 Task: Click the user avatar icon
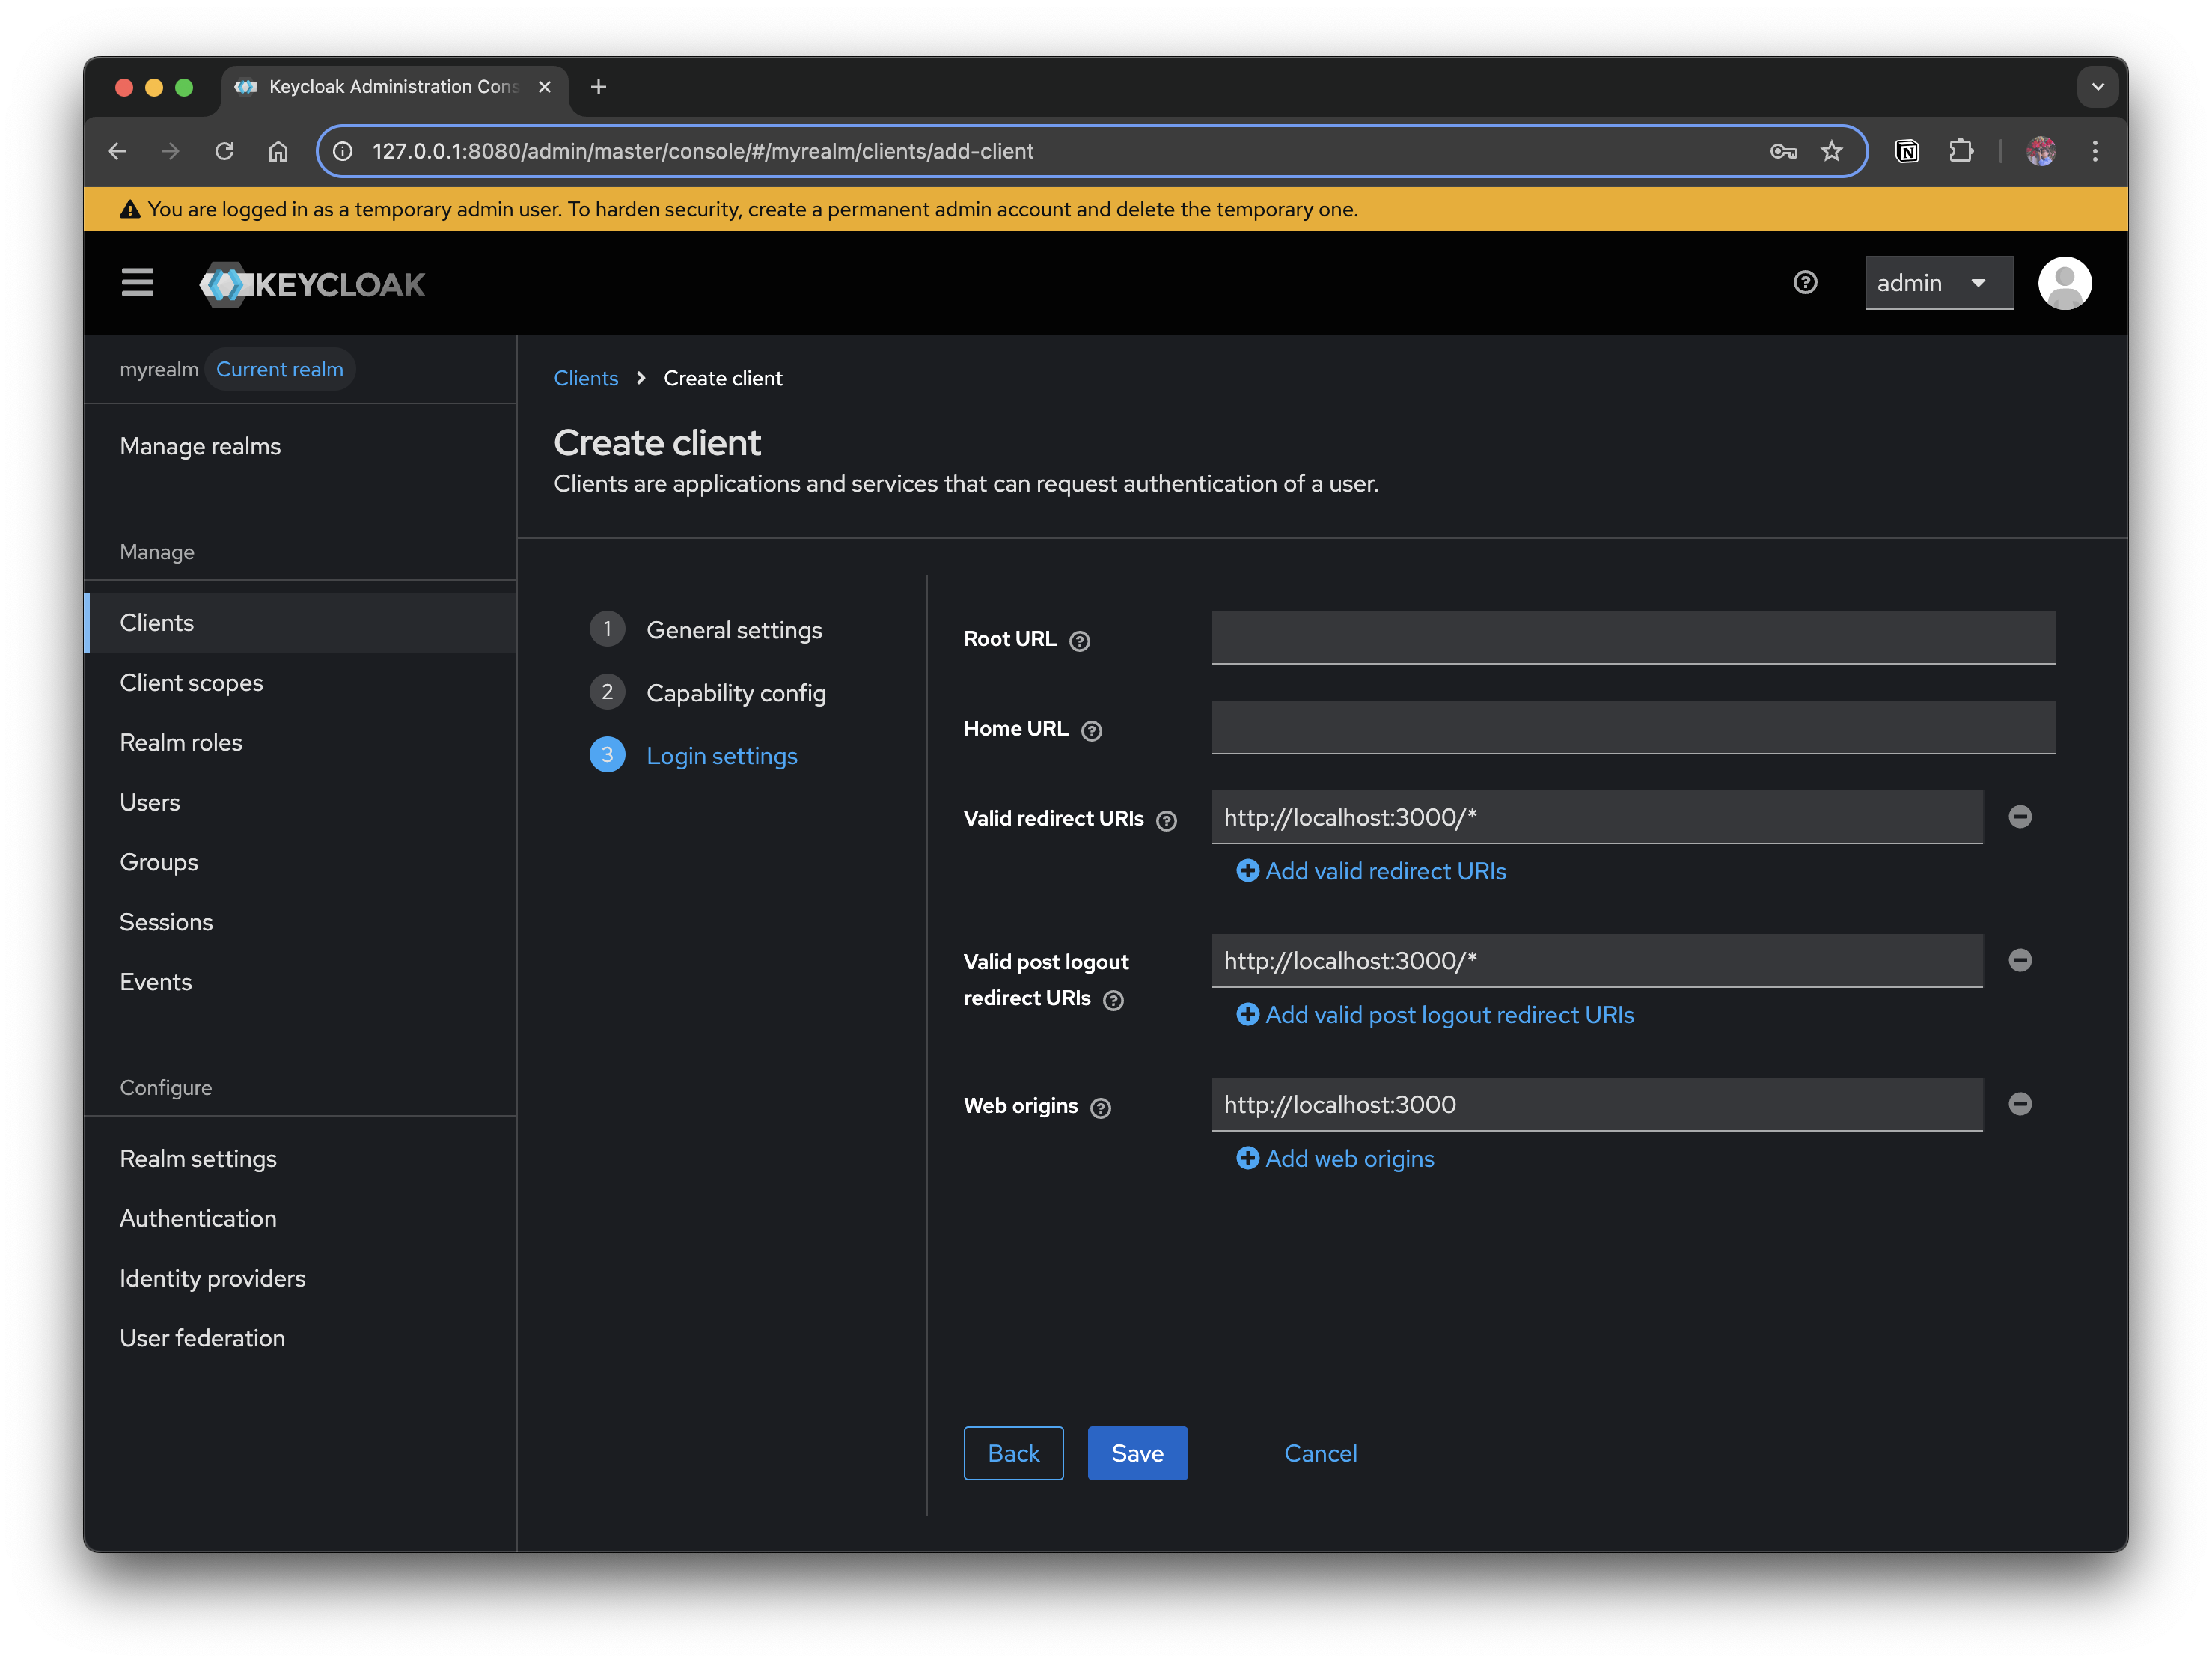click(x=2065, y=283)
